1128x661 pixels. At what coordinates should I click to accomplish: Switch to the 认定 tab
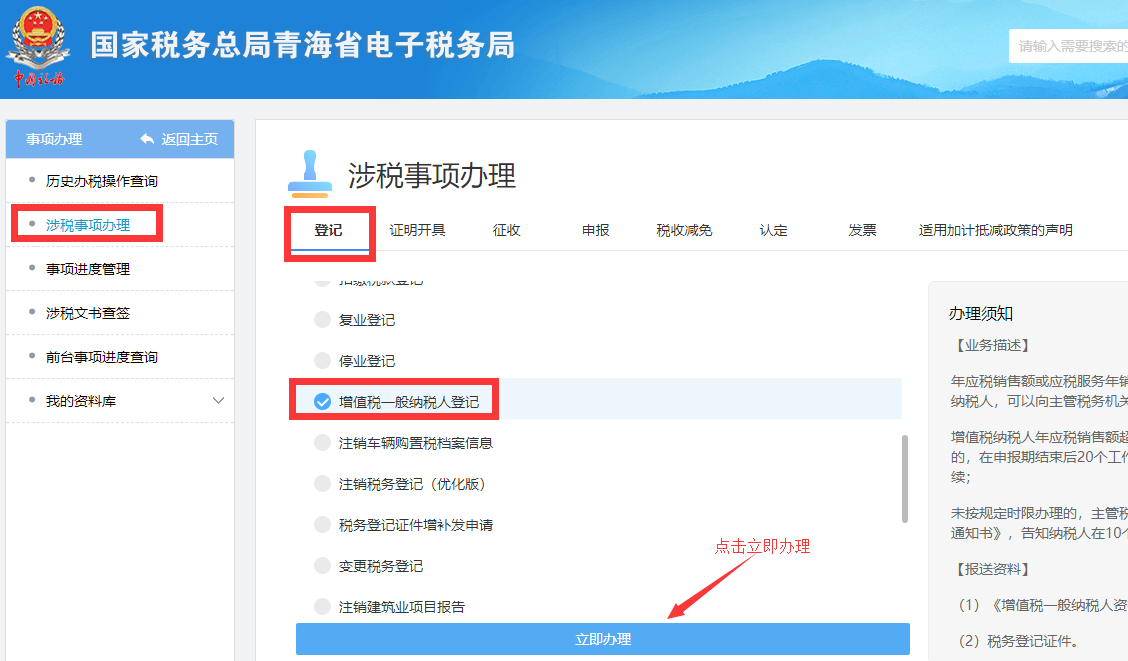click(x=773, y=229)
